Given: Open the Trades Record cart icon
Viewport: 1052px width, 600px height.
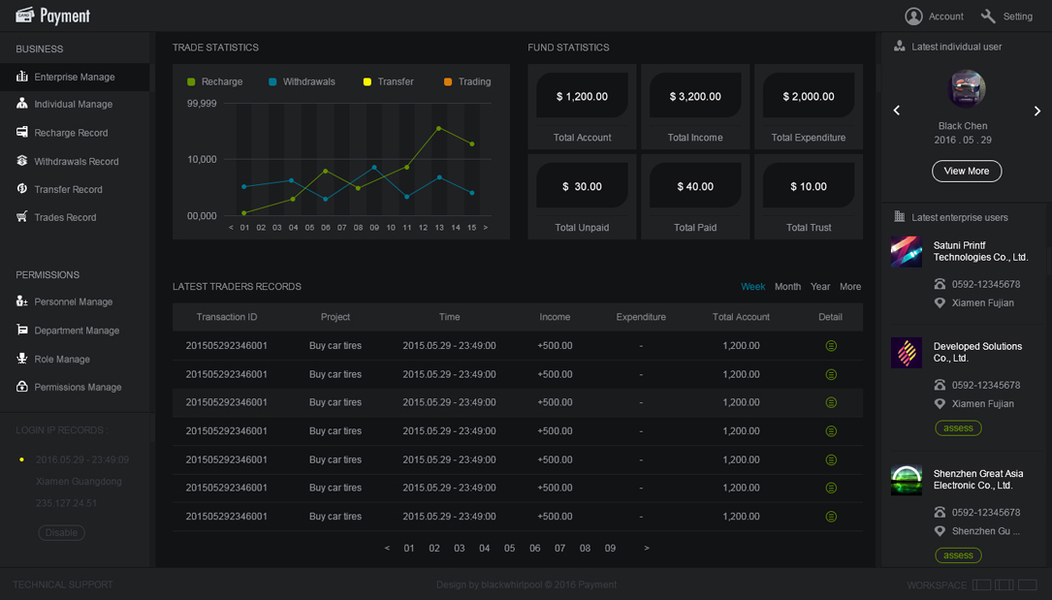Looking at the screenshot, I should pyautogui.click(x=22, y=217).
